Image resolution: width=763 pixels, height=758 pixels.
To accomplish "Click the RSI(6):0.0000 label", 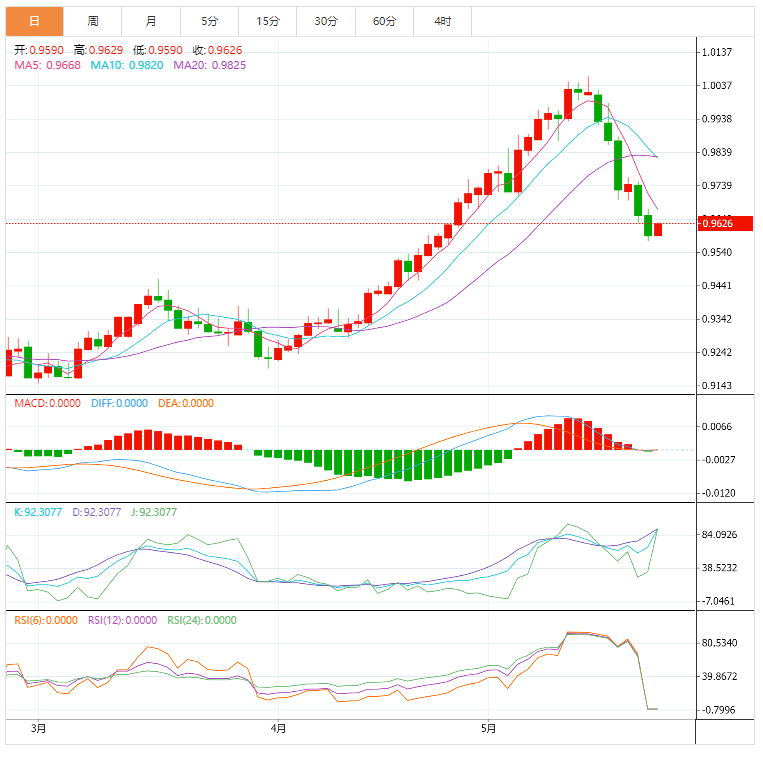I will (x=46, y=620).
